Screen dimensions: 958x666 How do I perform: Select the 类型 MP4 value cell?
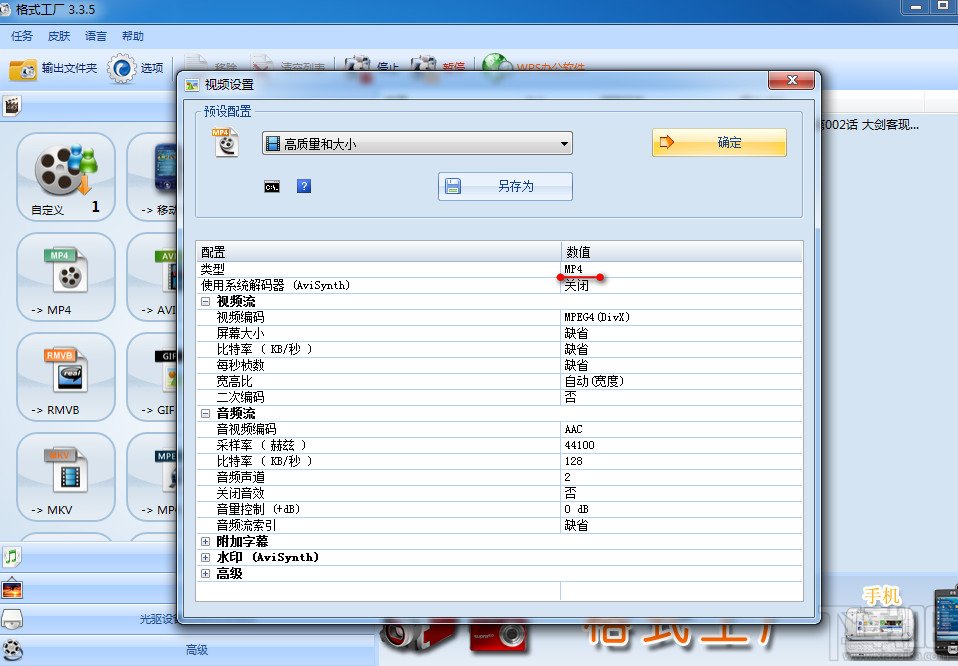point(681,269)
